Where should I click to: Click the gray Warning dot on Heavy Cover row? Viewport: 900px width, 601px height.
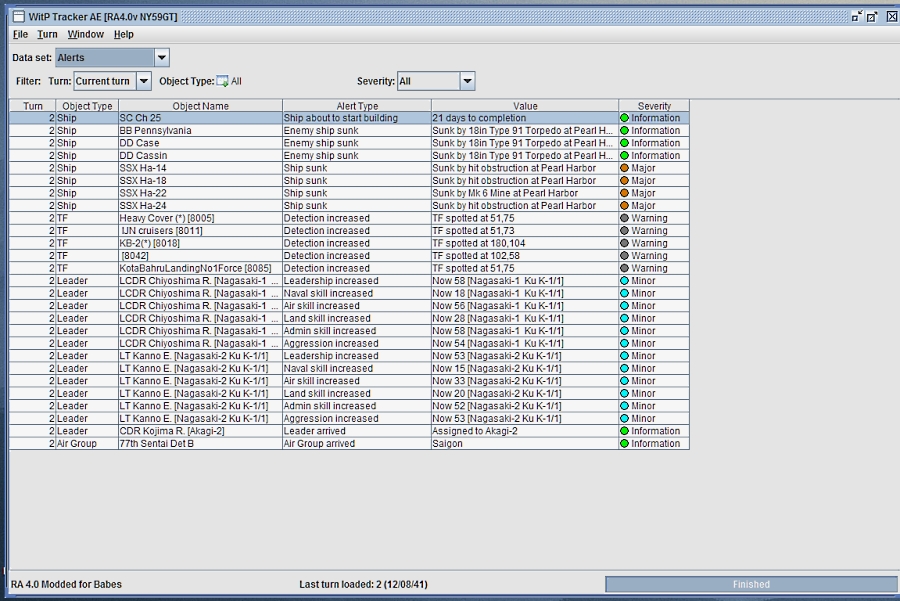(625, 218)
